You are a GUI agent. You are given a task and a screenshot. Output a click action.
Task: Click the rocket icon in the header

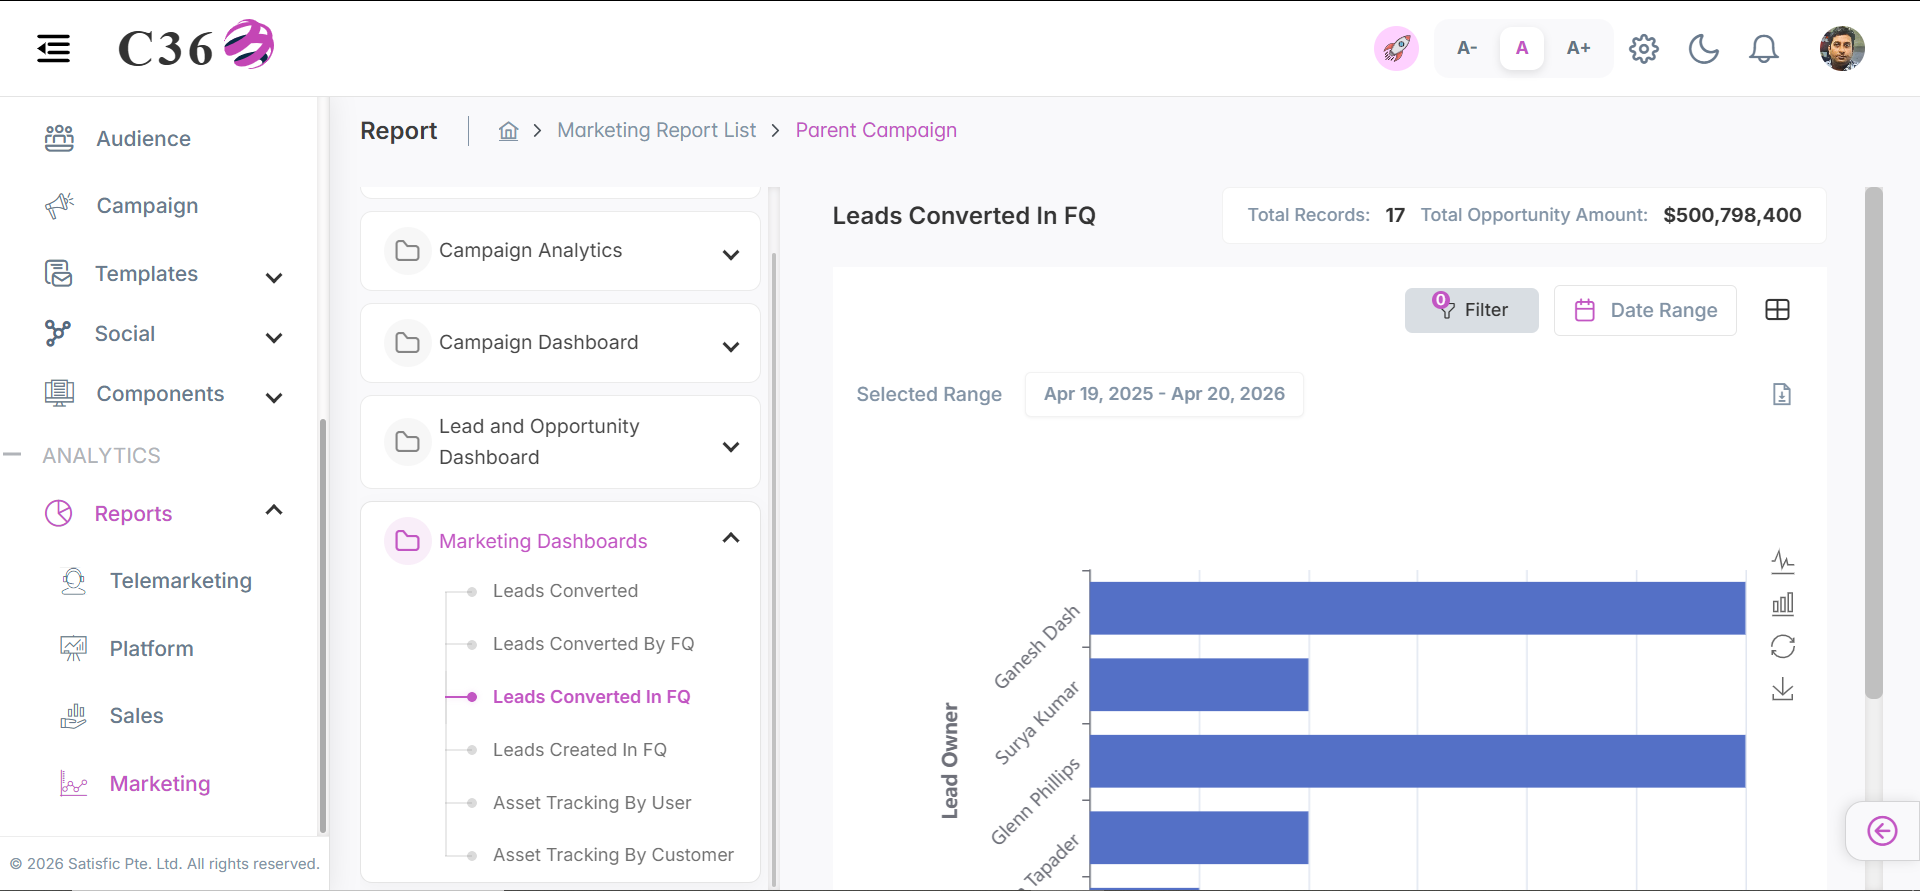(1396, 48)
